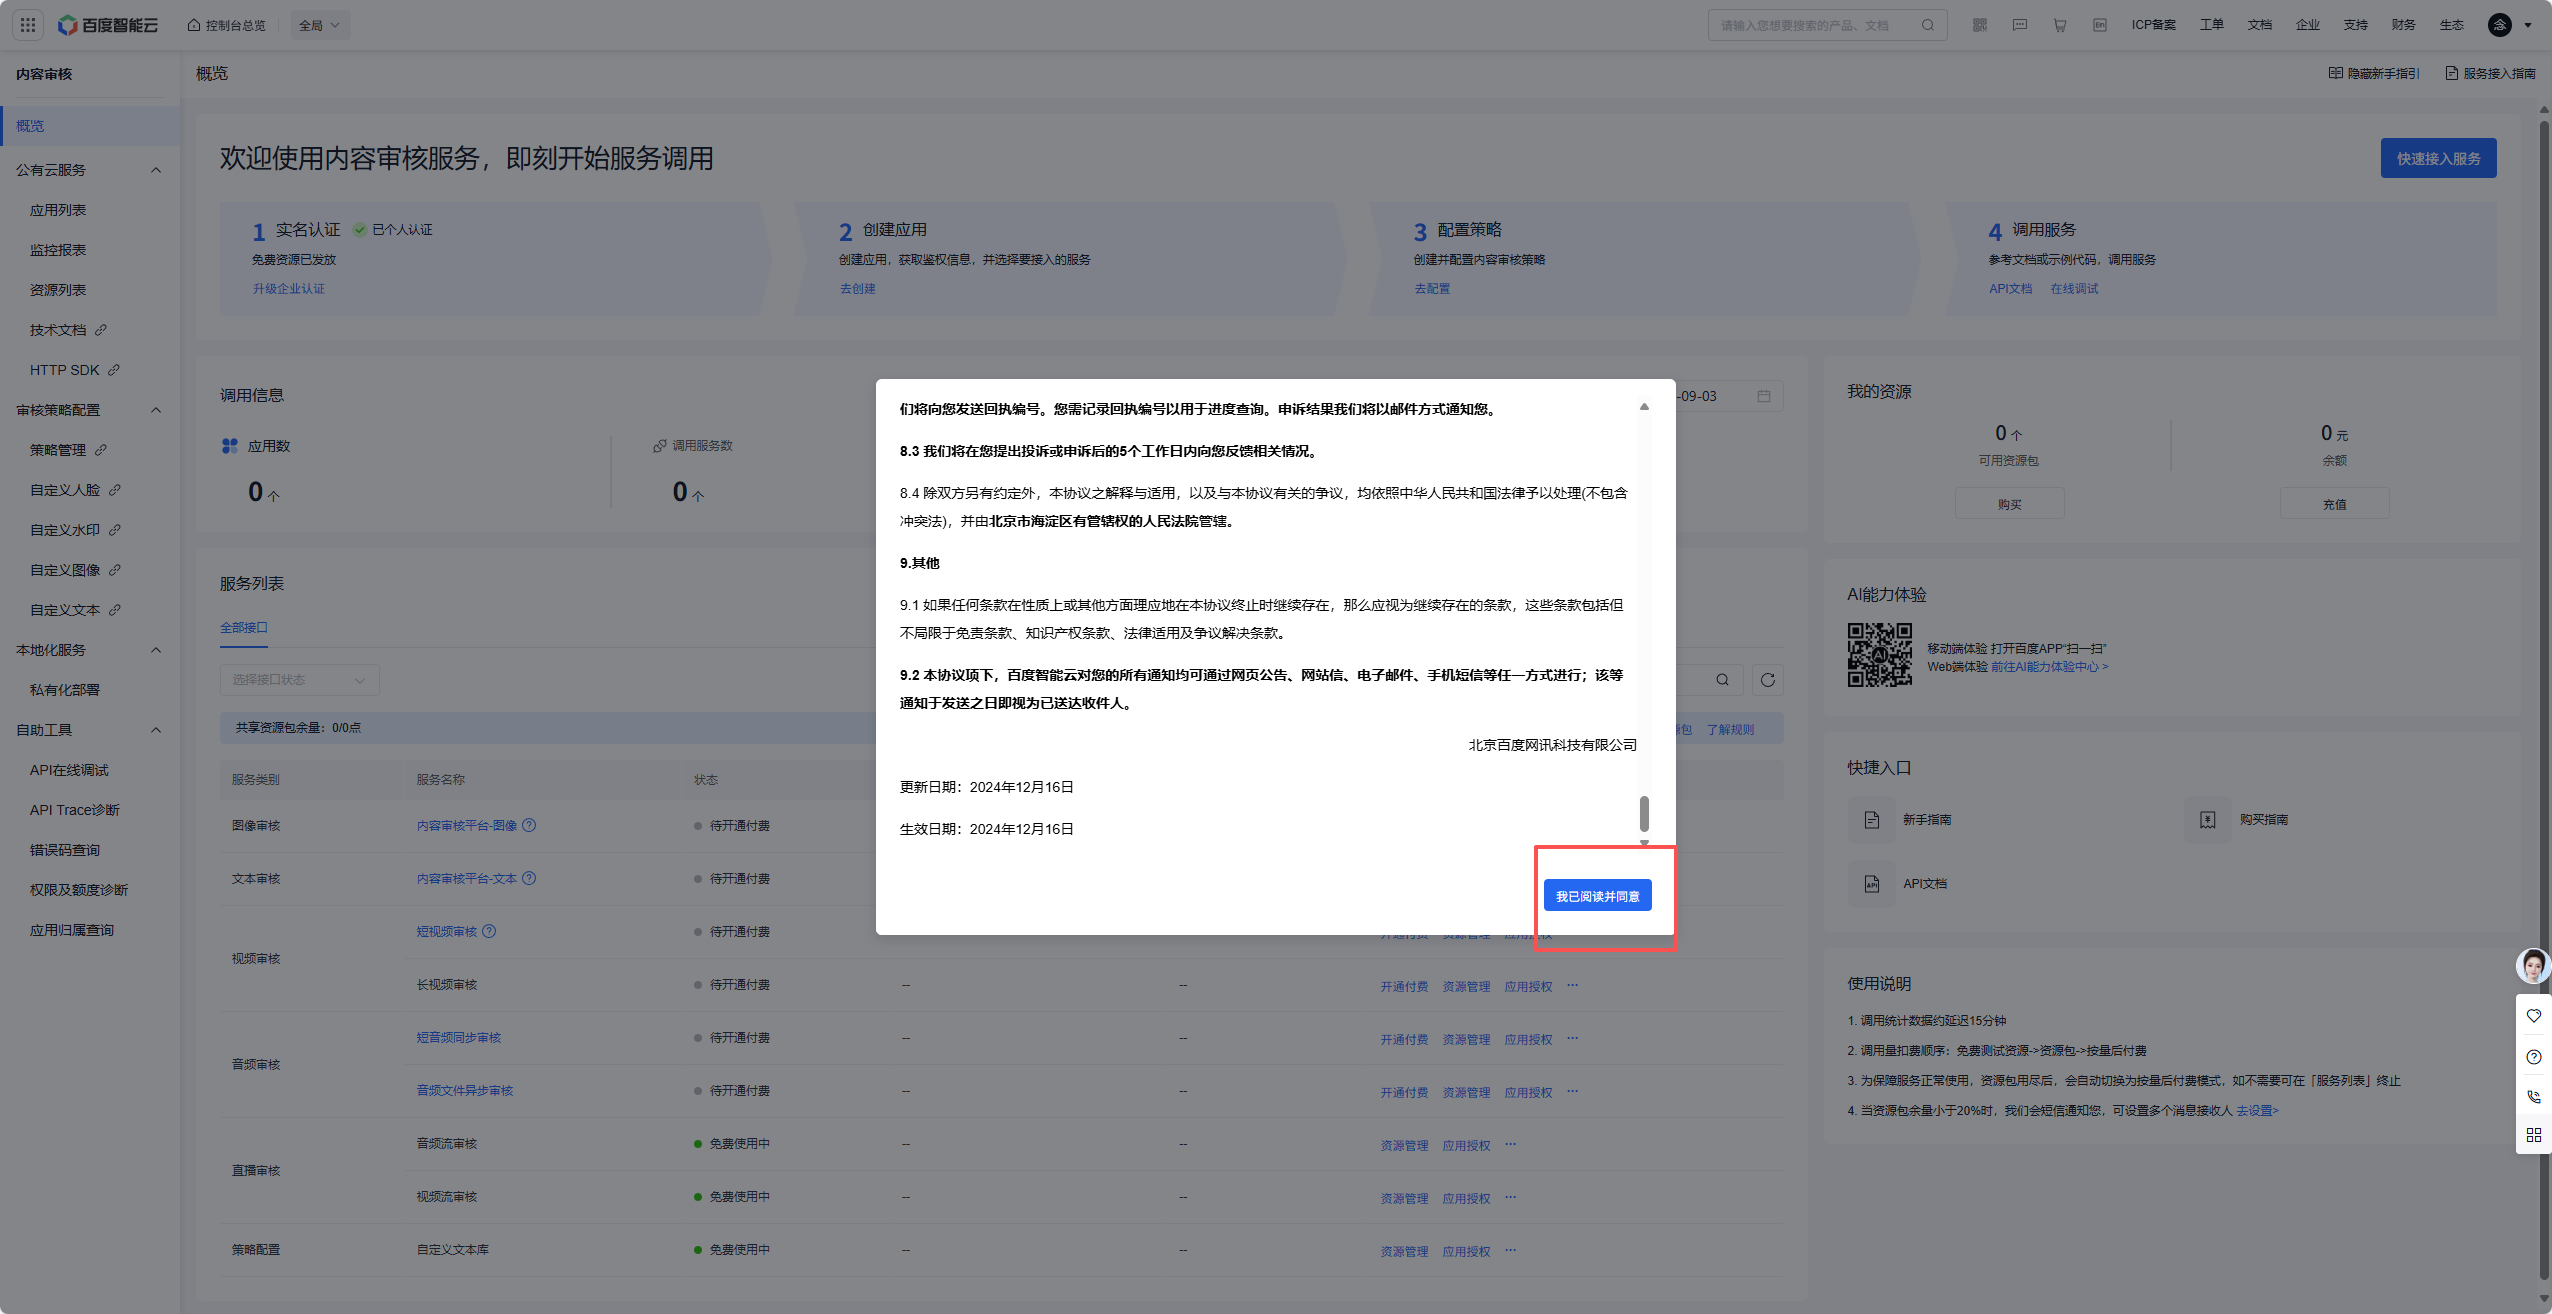This screenshot has width=2552, height=1314.
Task: Switch language with the En icon
Action: point(2100,25)
